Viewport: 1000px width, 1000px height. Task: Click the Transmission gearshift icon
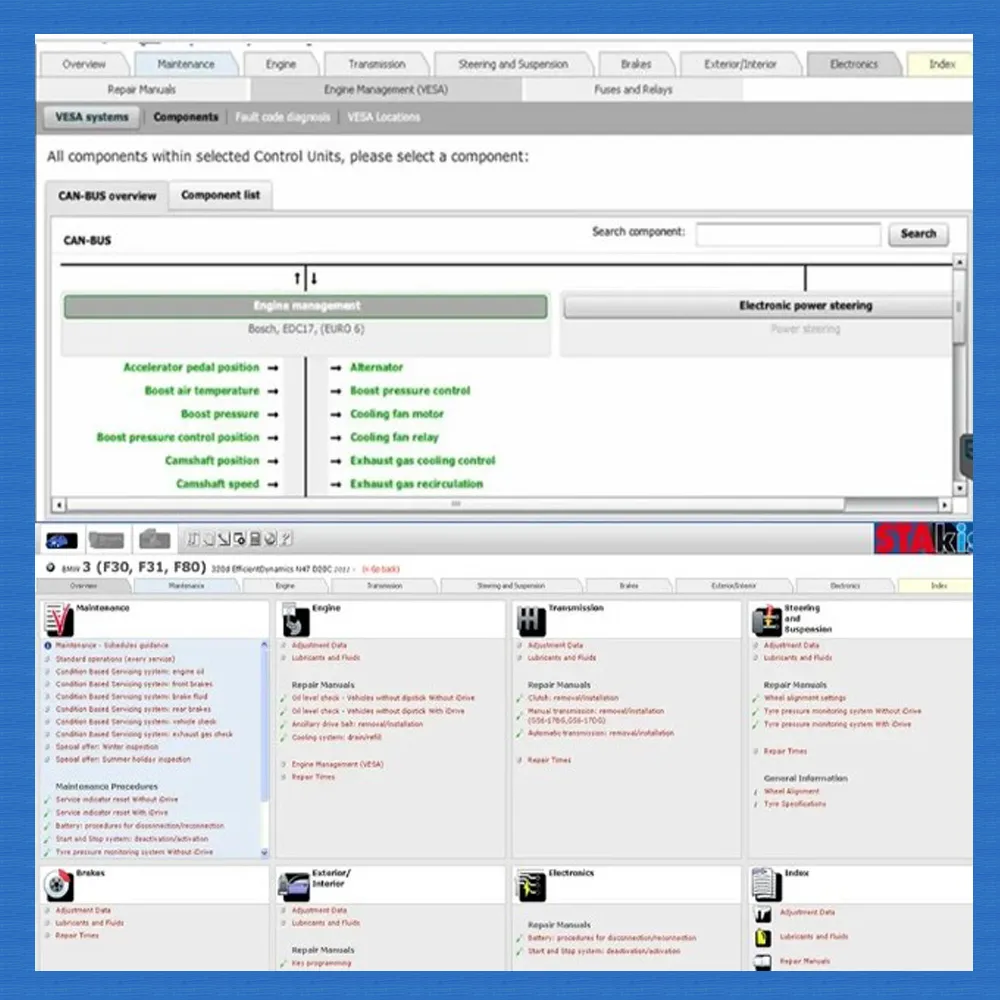click(531, 620)
